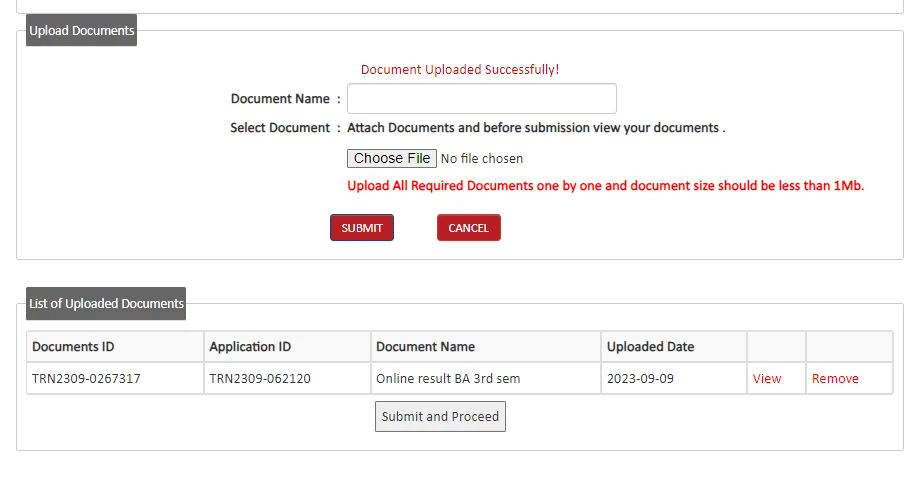Click the 'Document Uploaded Successfully!' message
The image size is (910, 478).
[460, 70]
